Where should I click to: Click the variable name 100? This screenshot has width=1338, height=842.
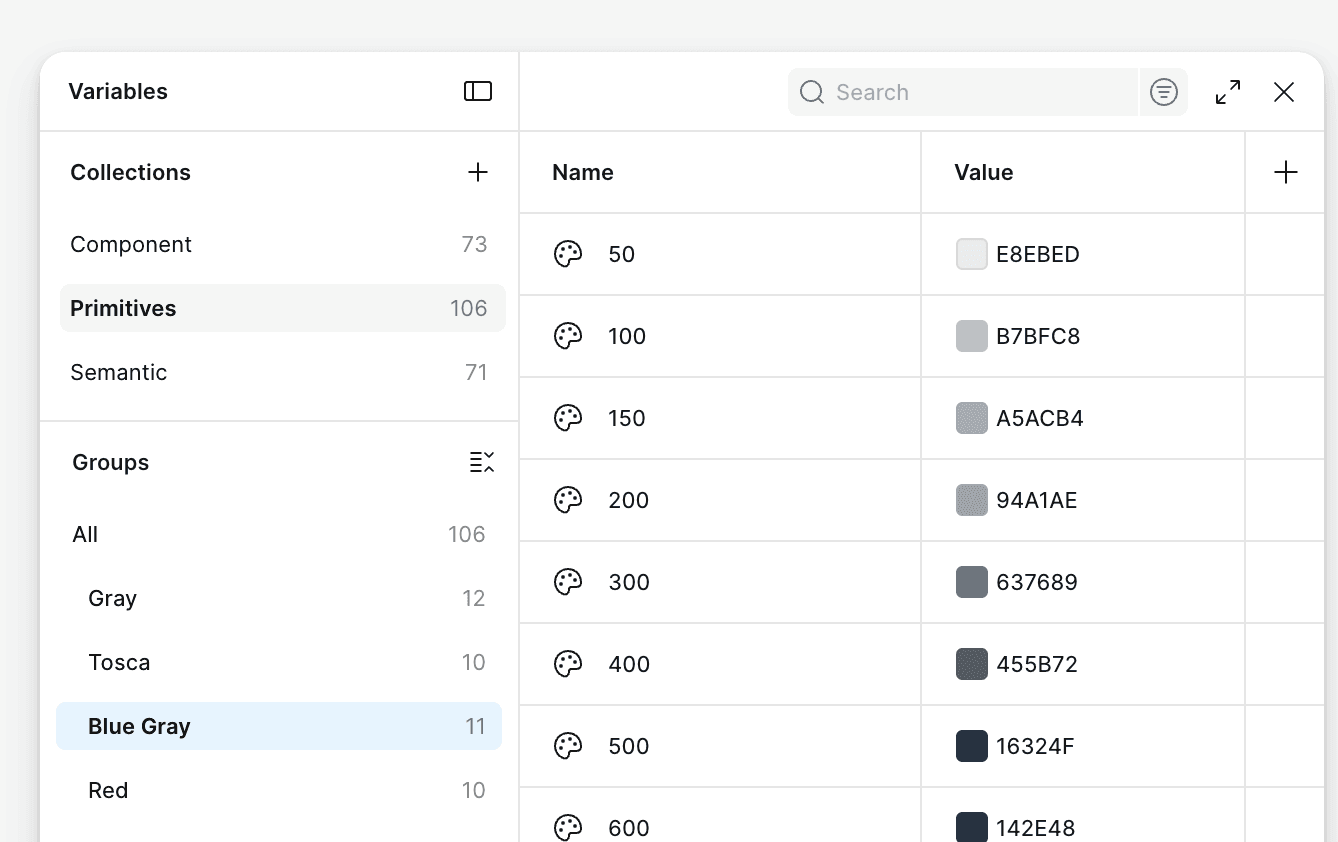(627, 336)
